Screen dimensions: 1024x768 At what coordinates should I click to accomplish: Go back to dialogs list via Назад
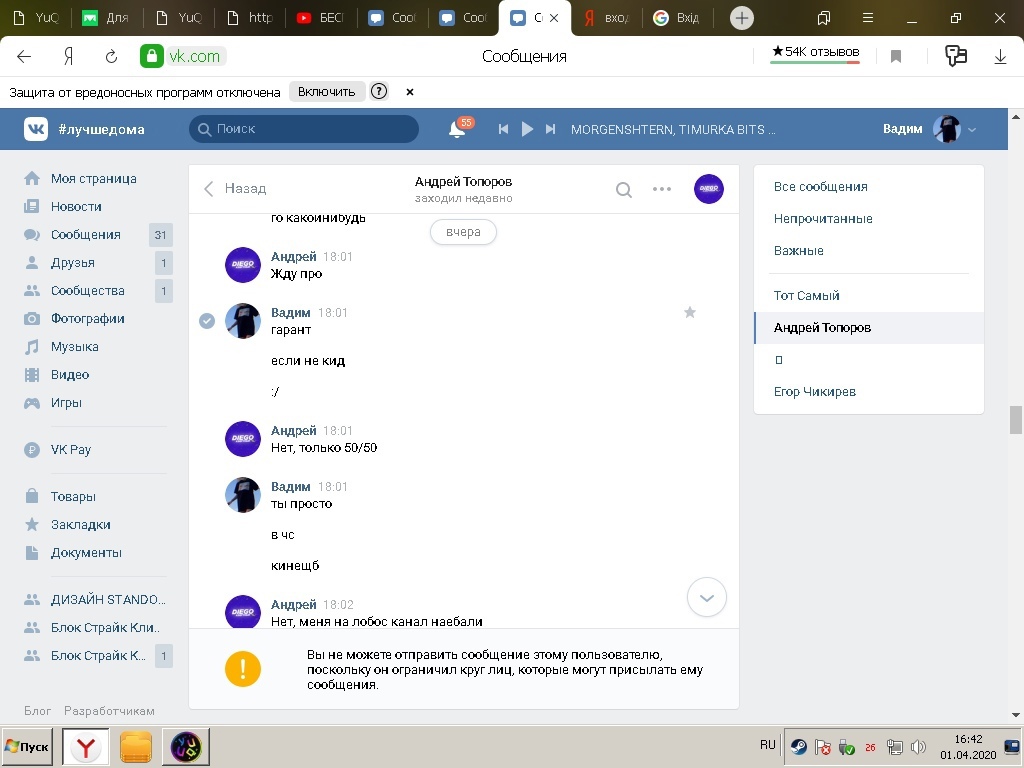coord(235,188)
